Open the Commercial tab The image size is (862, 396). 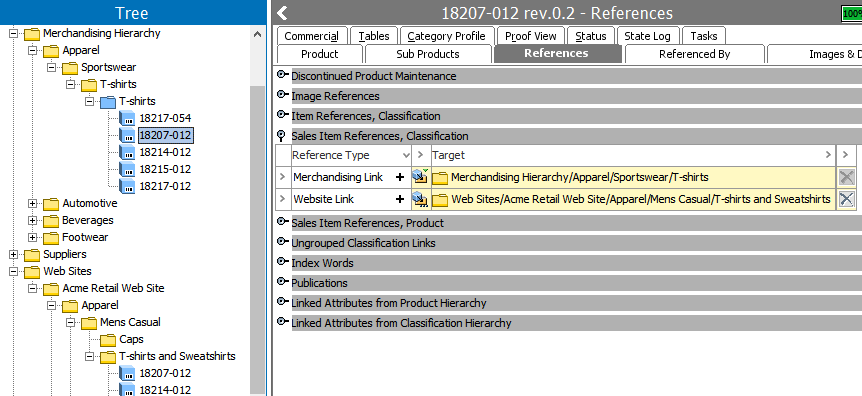point(312,36)
